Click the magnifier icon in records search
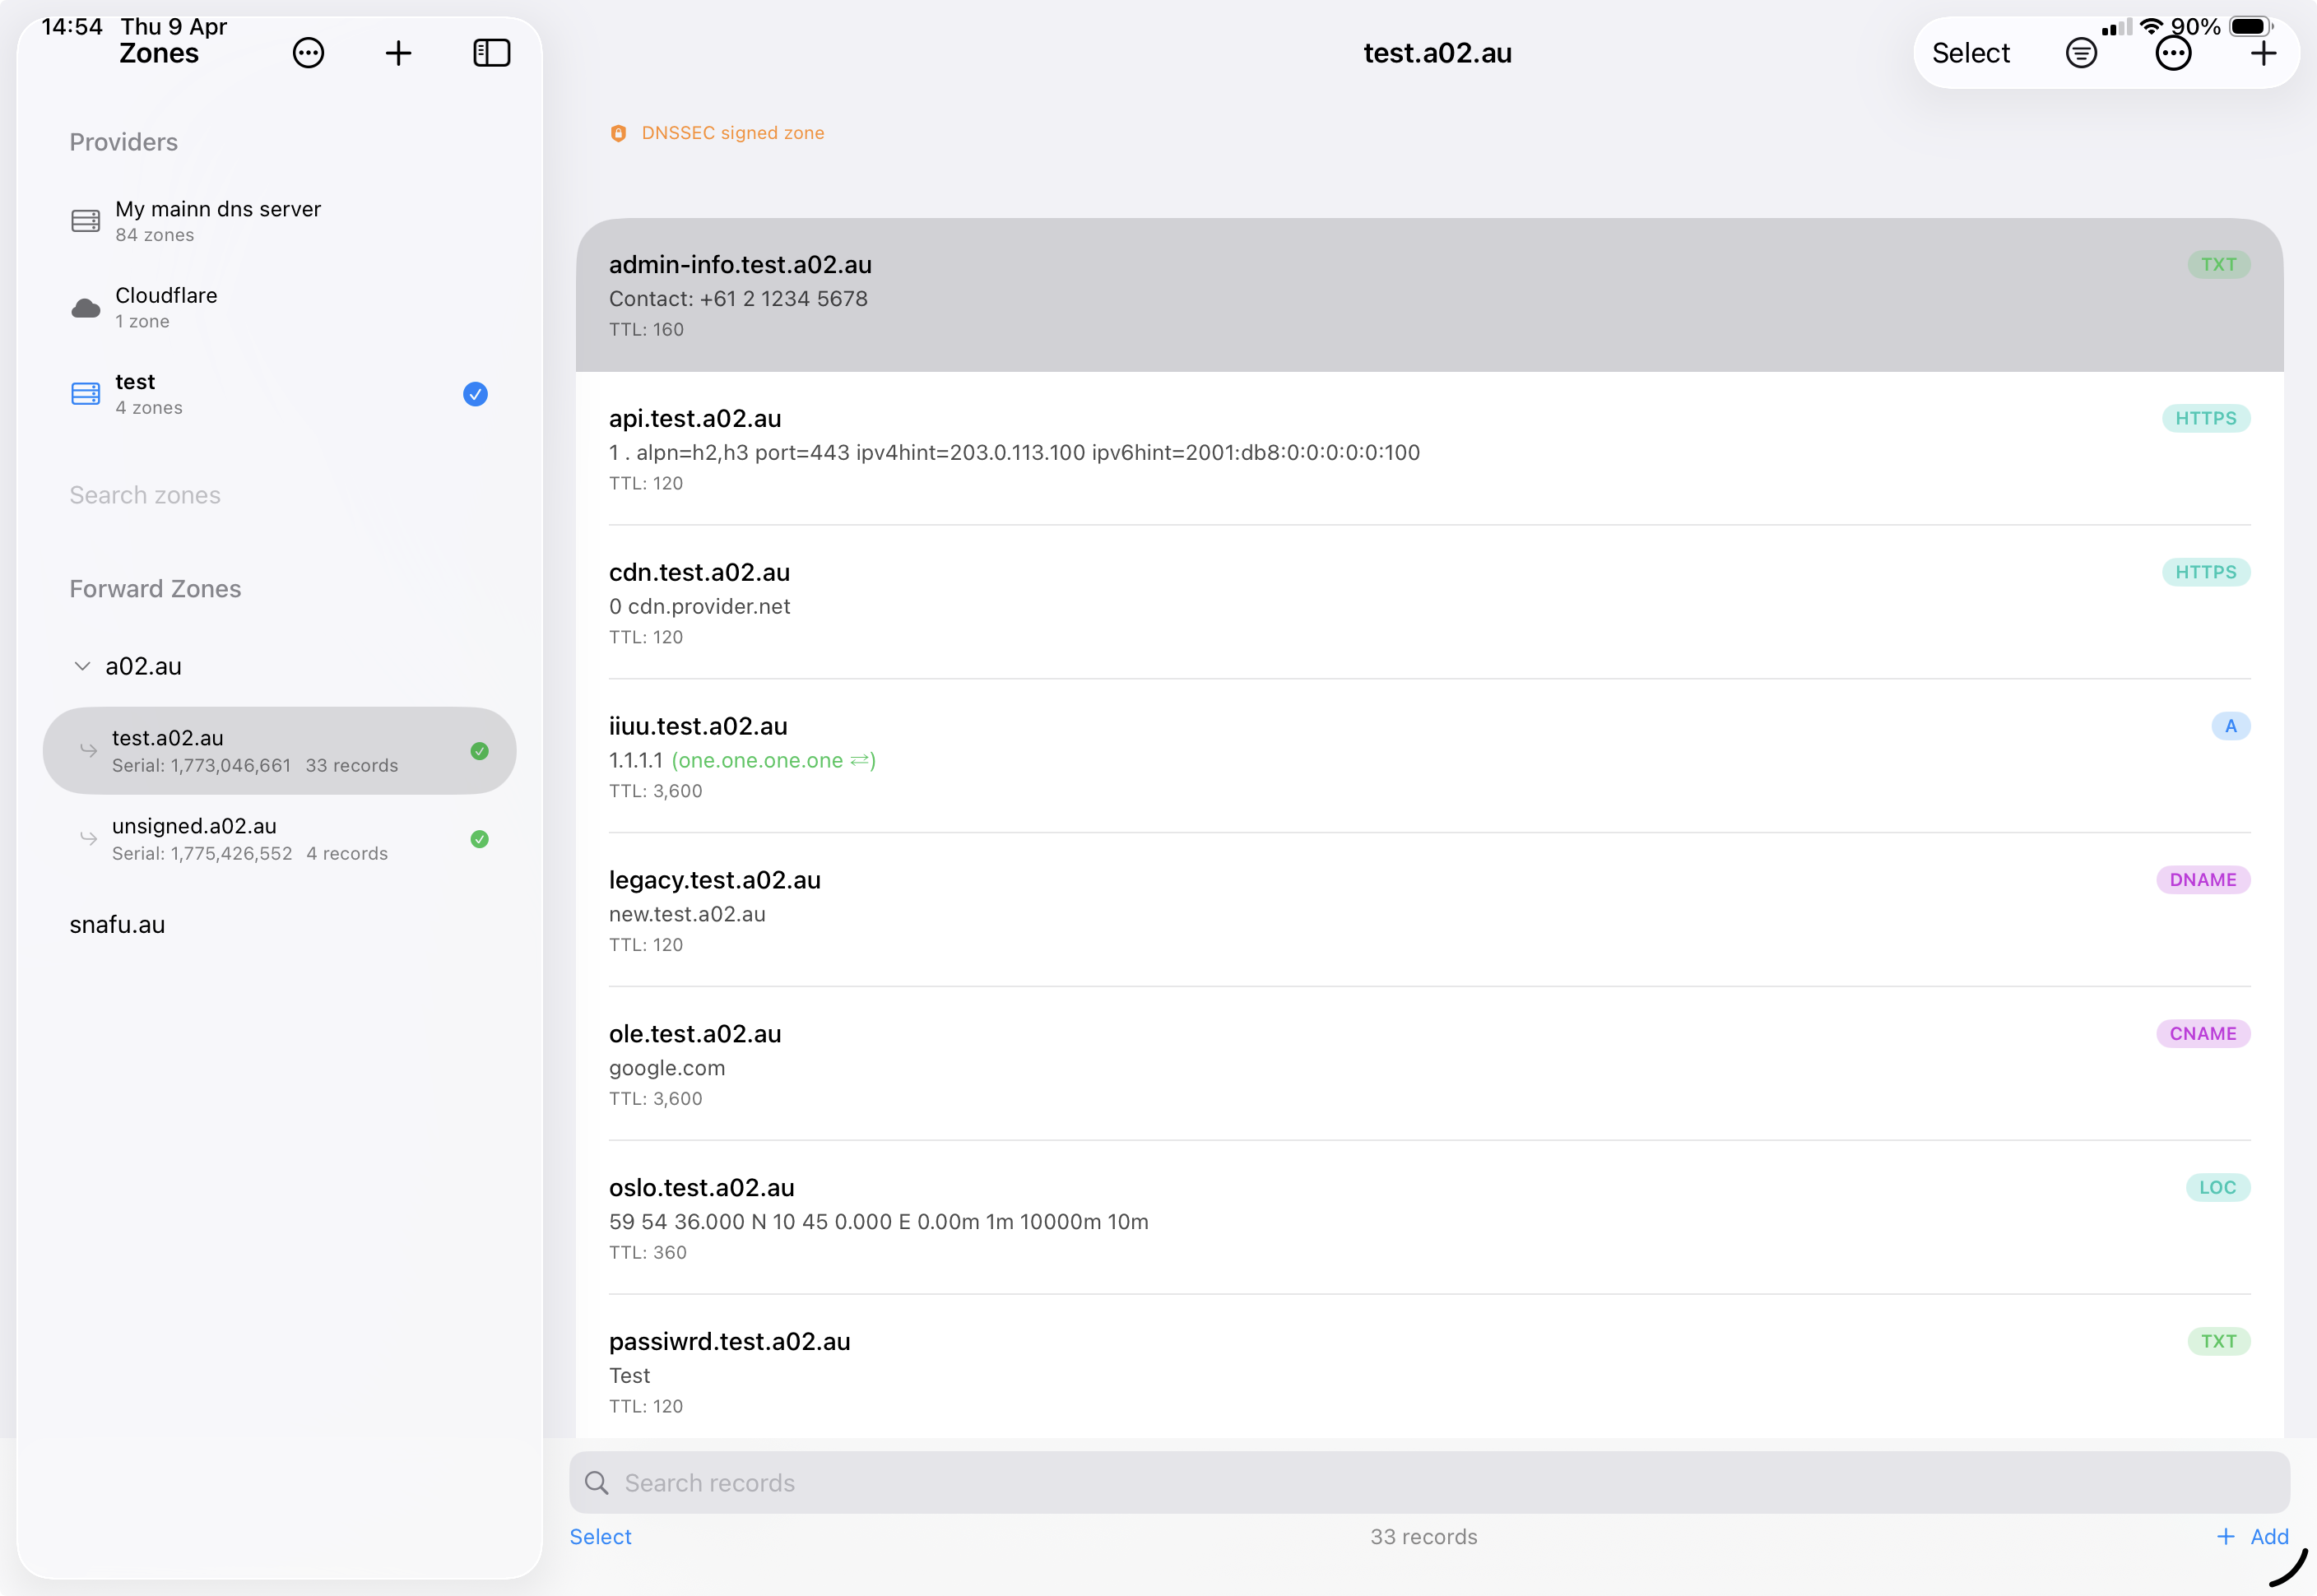The image size is (2317, 1596). coord(597,1483)
